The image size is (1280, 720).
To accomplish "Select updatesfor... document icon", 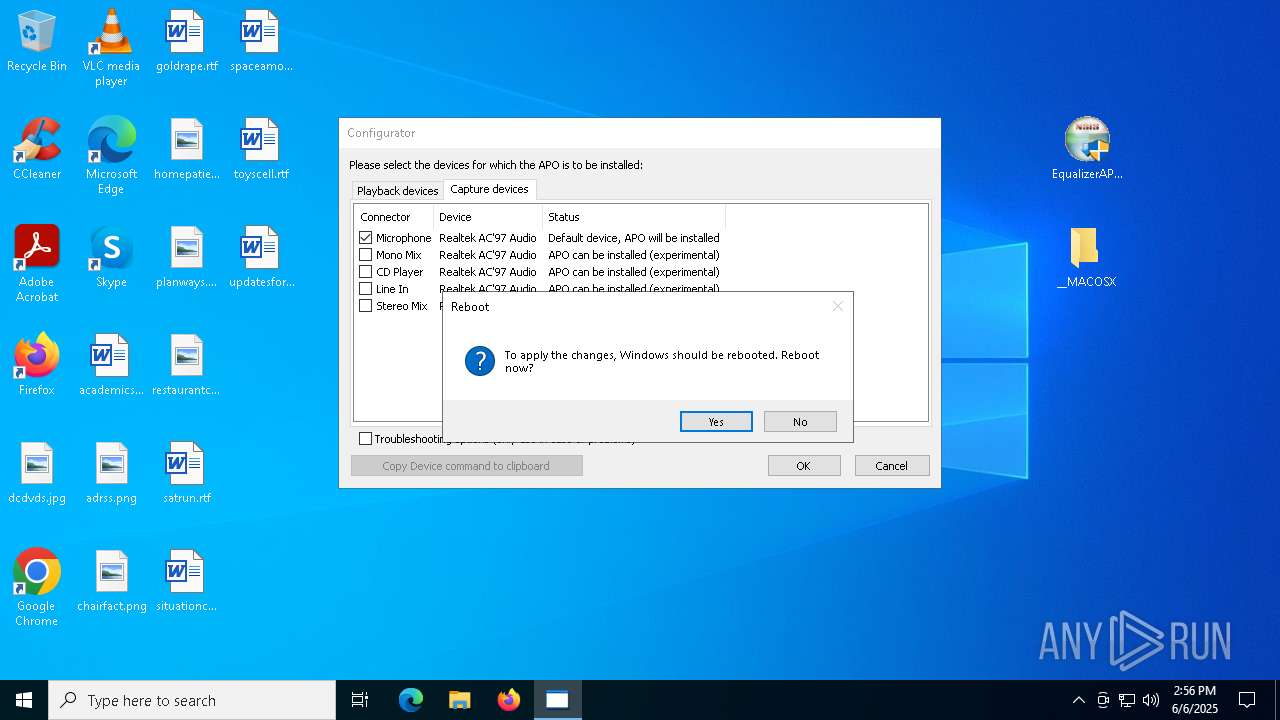I will click(x=261, y=258).
